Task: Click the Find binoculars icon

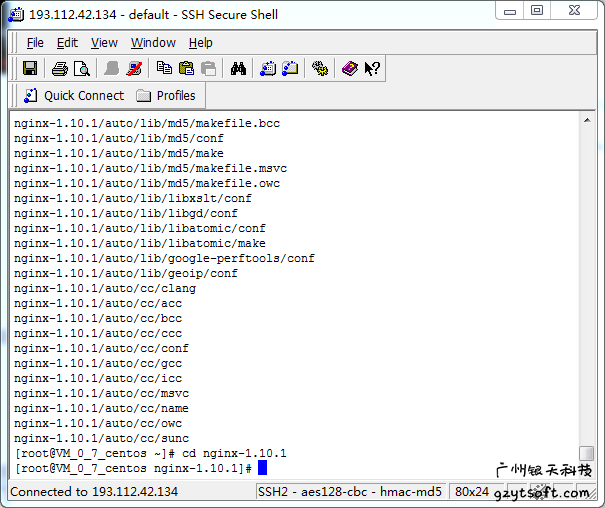Action: pos(238,69)
